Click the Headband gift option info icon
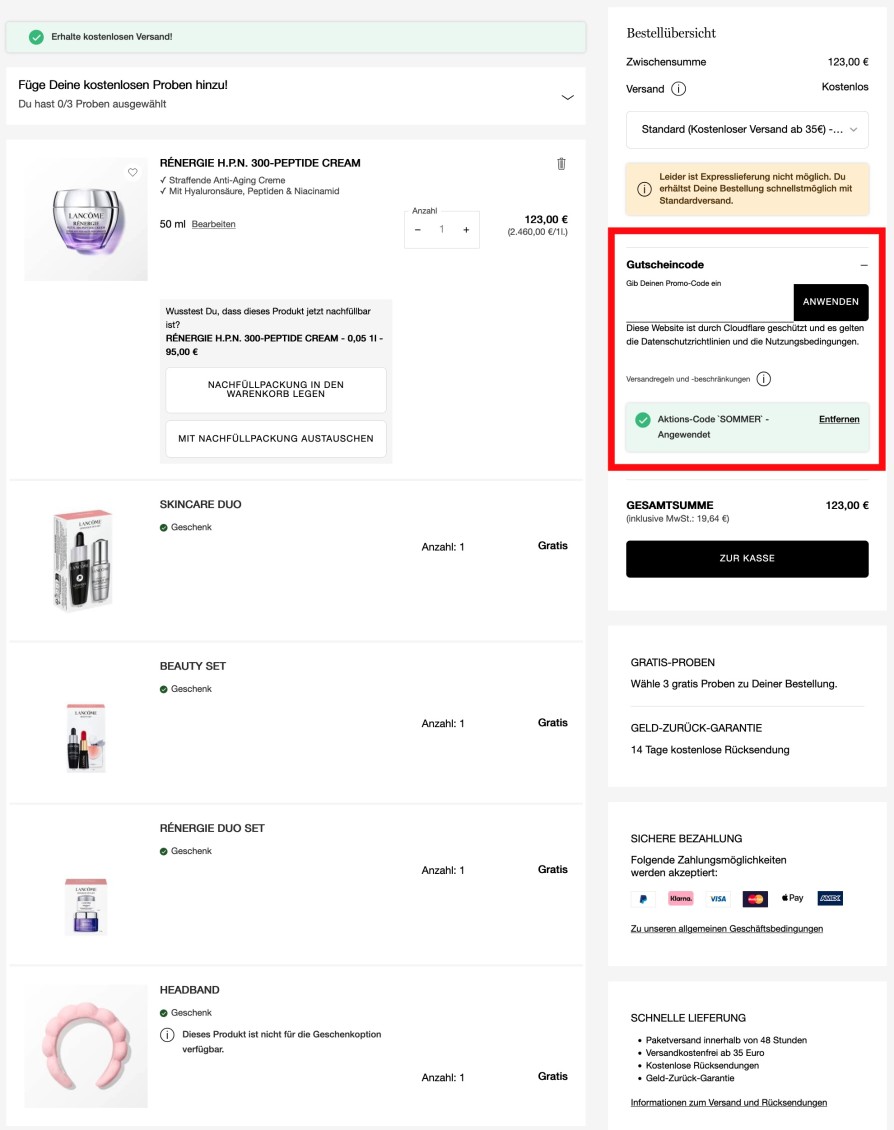Viewport: 894px width, 1130px height. [167, 1035]
